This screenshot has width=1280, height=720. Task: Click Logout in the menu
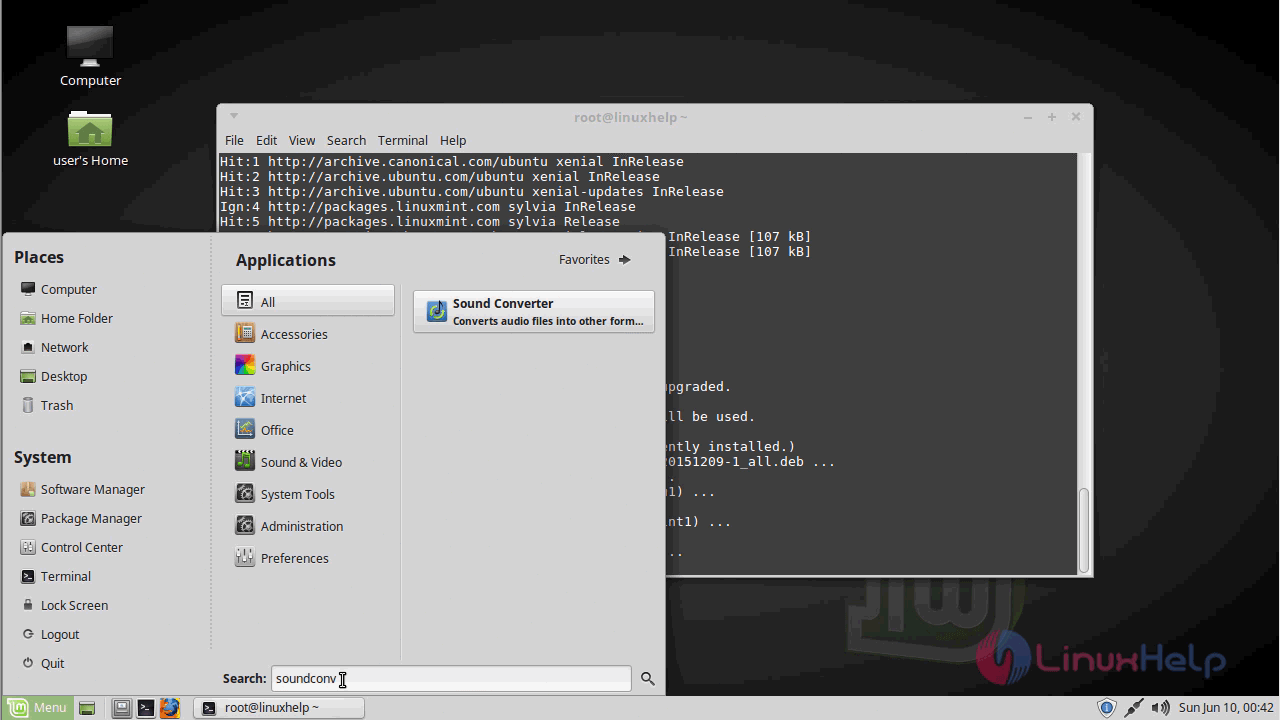[60, 634]
